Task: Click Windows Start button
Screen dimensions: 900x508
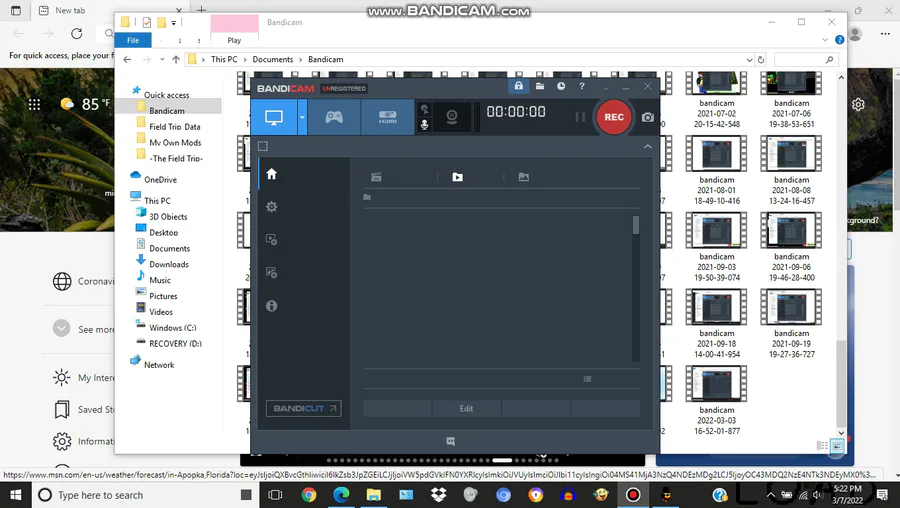Action: click(15, 495)
